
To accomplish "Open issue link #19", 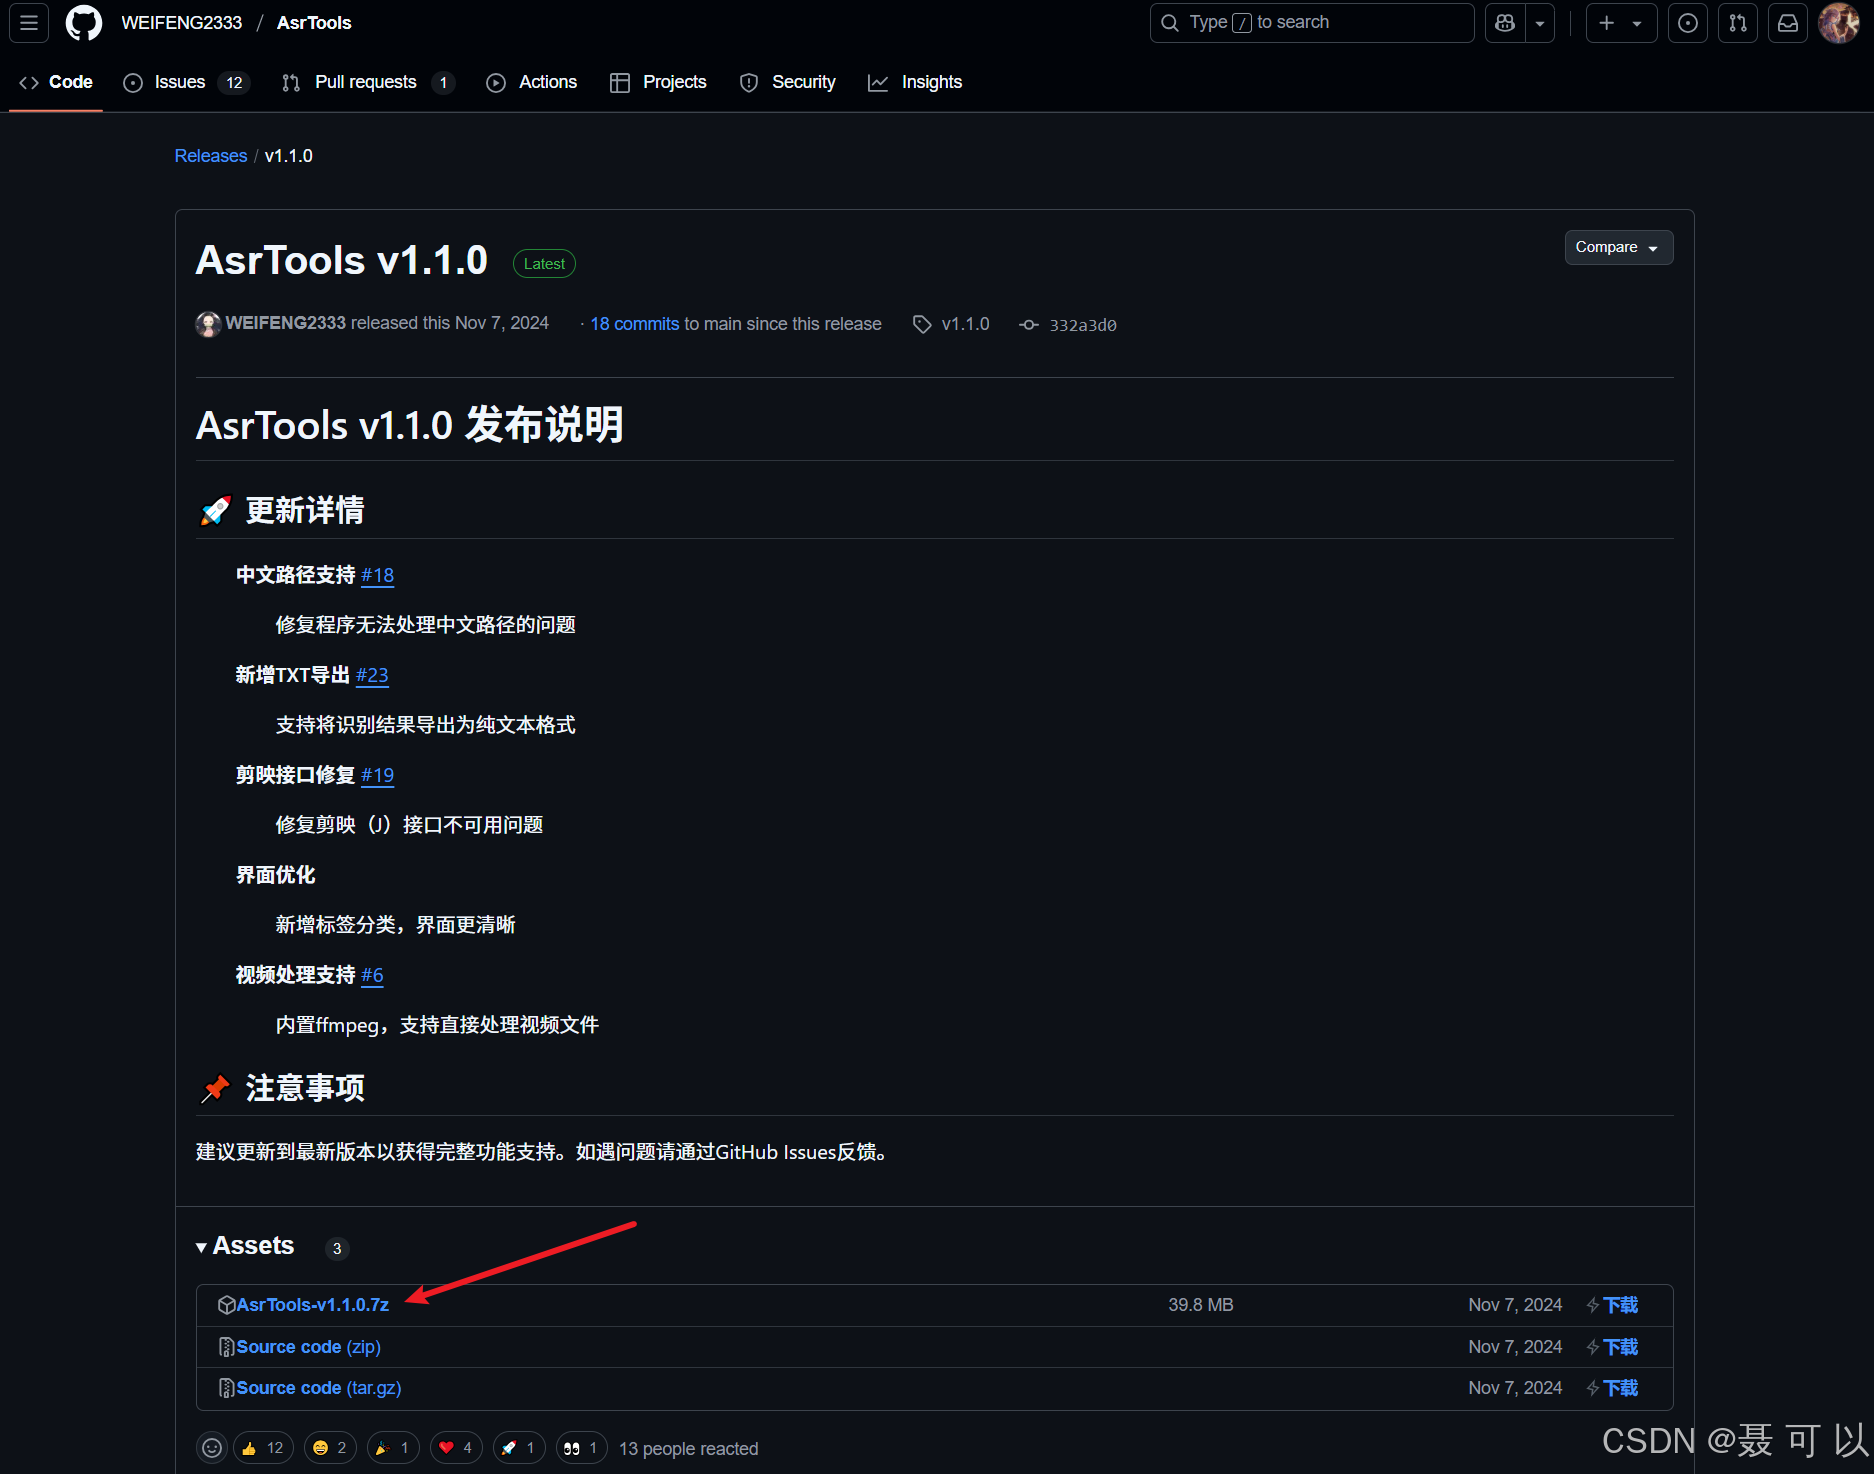I will (x=377, y=775).
